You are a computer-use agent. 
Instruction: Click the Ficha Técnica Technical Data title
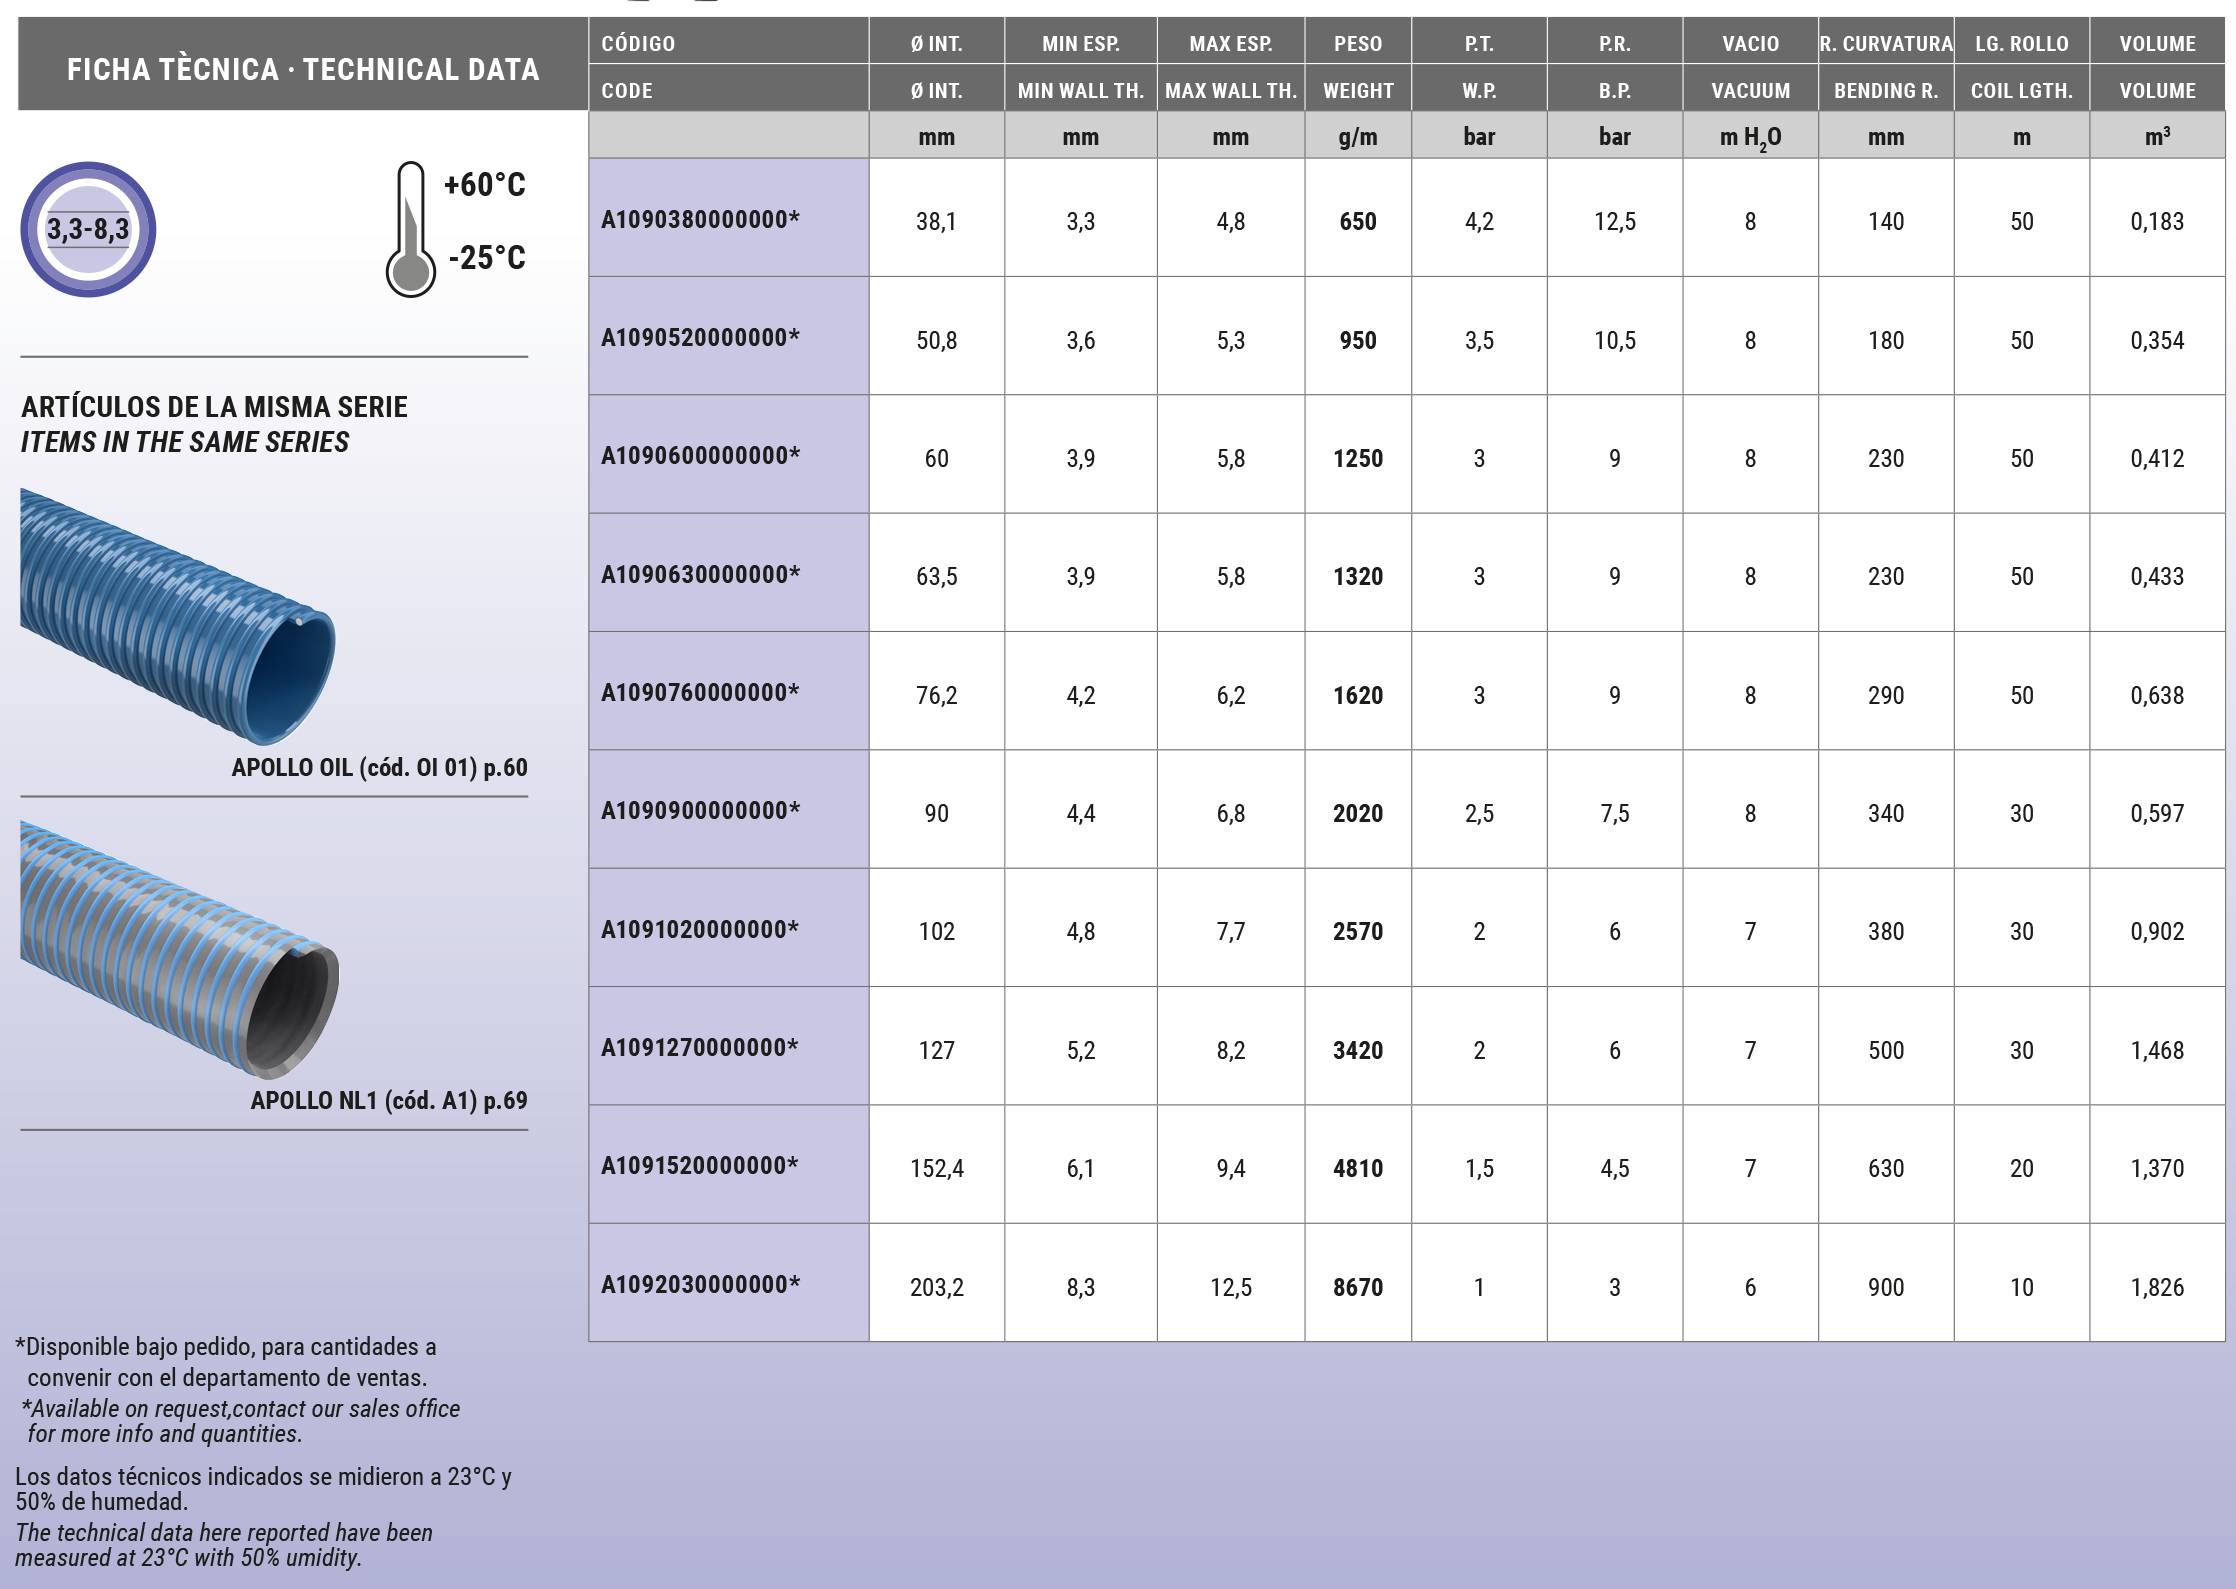(x=303, y=69)
